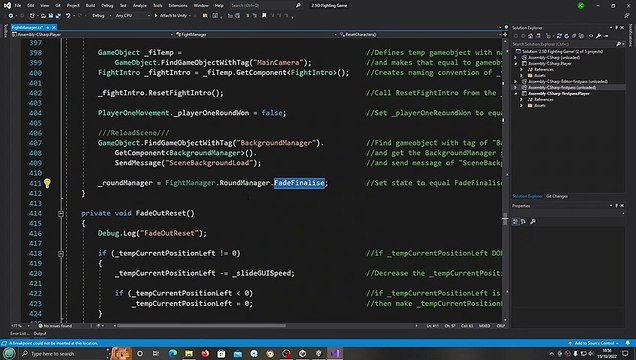Click the No issues found indicator
Screen dimensions: 636x360
(55, 326)
